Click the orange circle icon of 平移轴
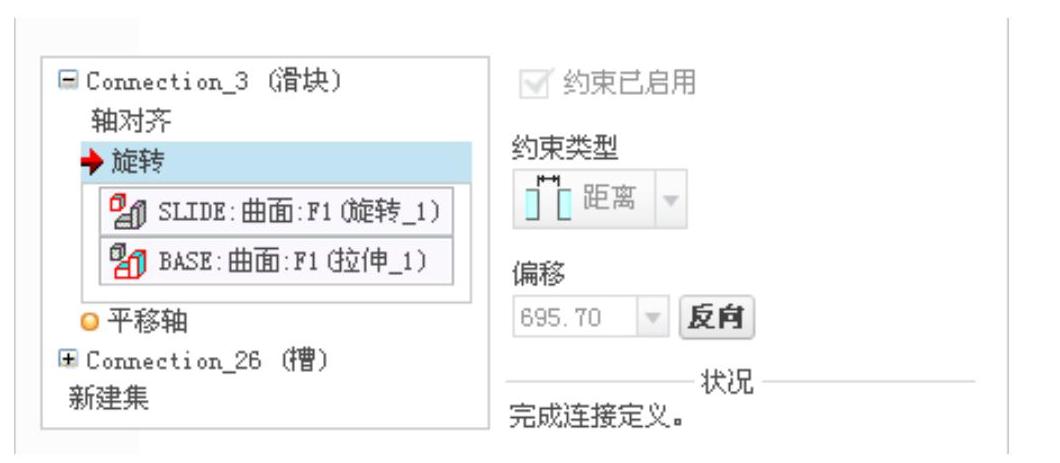This screenshot has width=1060, height=463. tap(89, 322)
